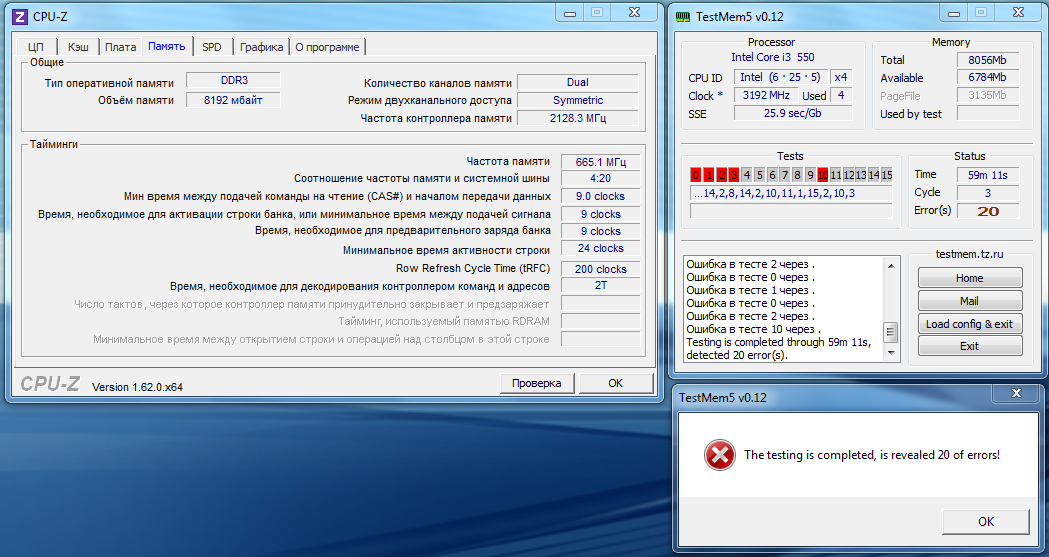Click the 2T command rate value
1049x557 pixels.
pos(600,286)
